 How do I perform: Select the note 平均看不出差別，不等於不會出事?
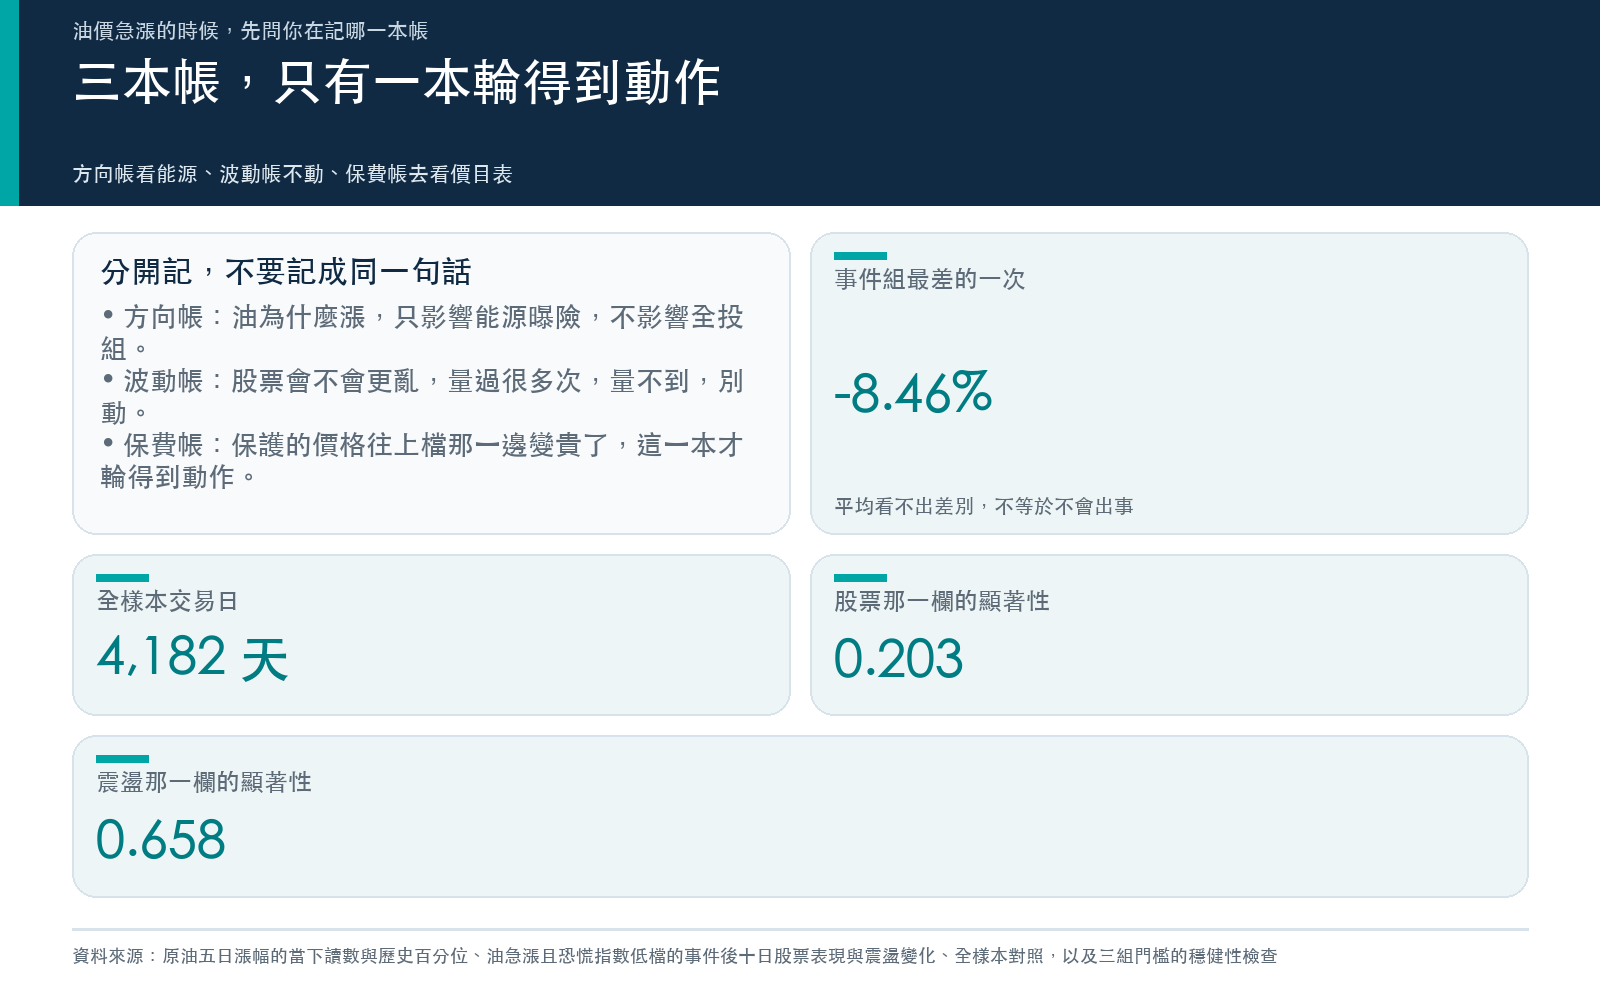(984, 506)
